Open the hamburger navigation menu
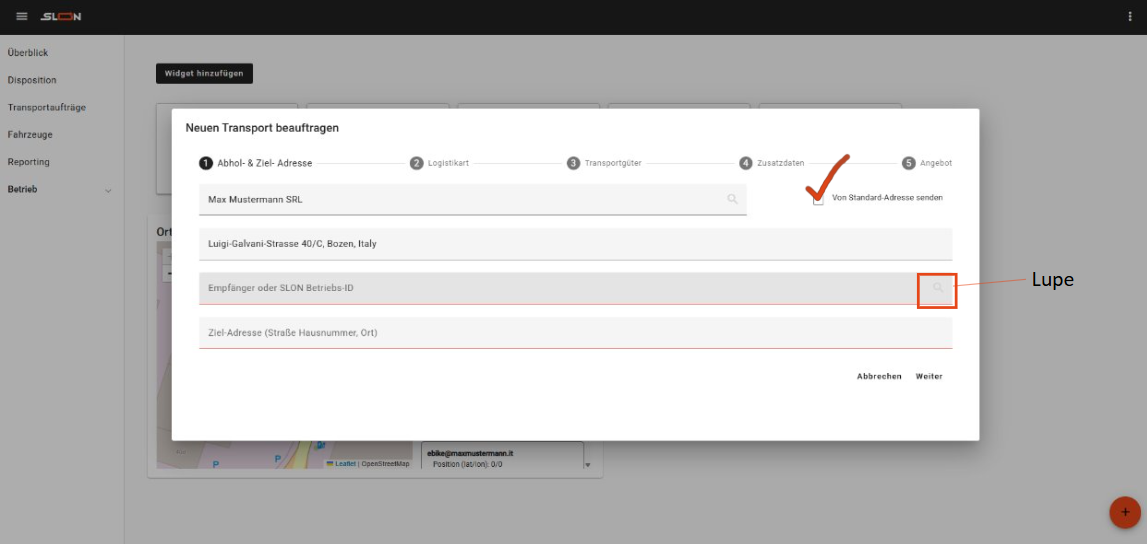Image resolution: width=1147 pixels, height=544 pixels. [22, 17]
